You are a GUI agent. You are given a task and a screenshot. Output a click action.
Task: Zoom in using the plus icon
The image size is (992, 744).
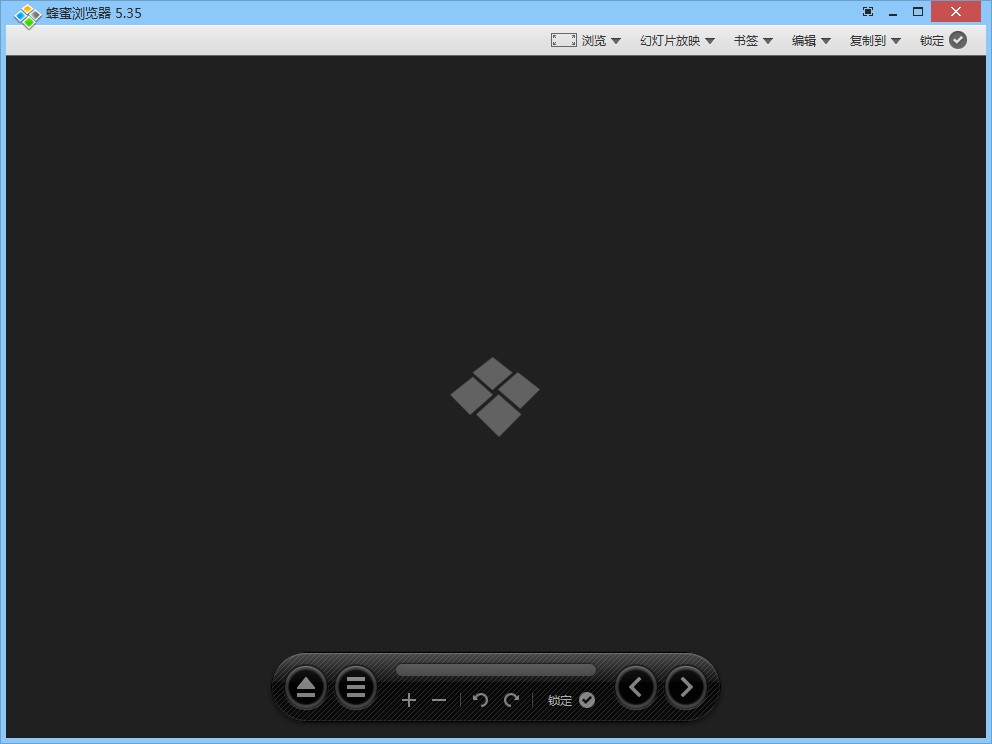[x=409, y=700]
